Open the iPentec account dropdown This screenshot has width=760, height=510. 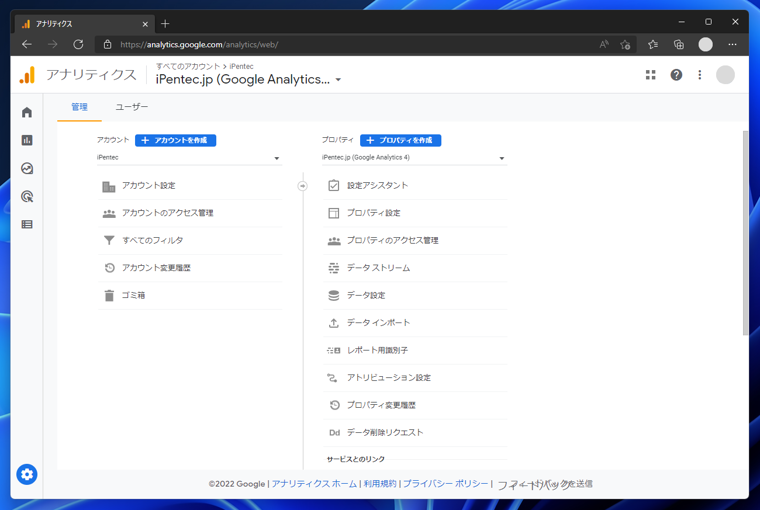click(189, 158)
